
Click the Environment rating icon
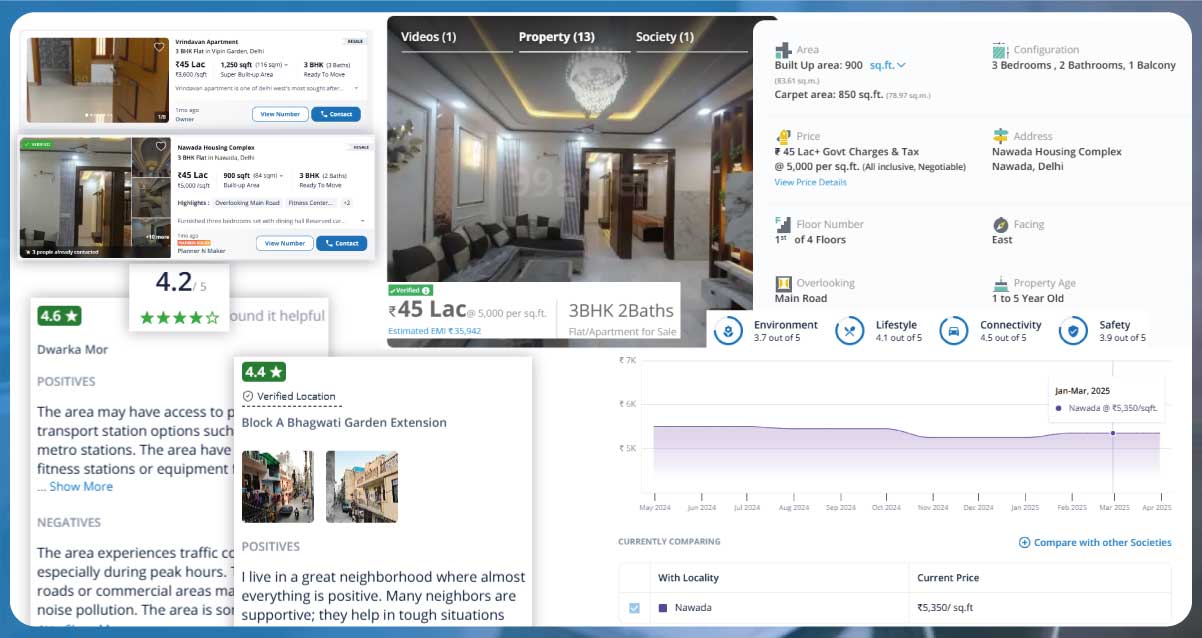click(x=727, y=330)
